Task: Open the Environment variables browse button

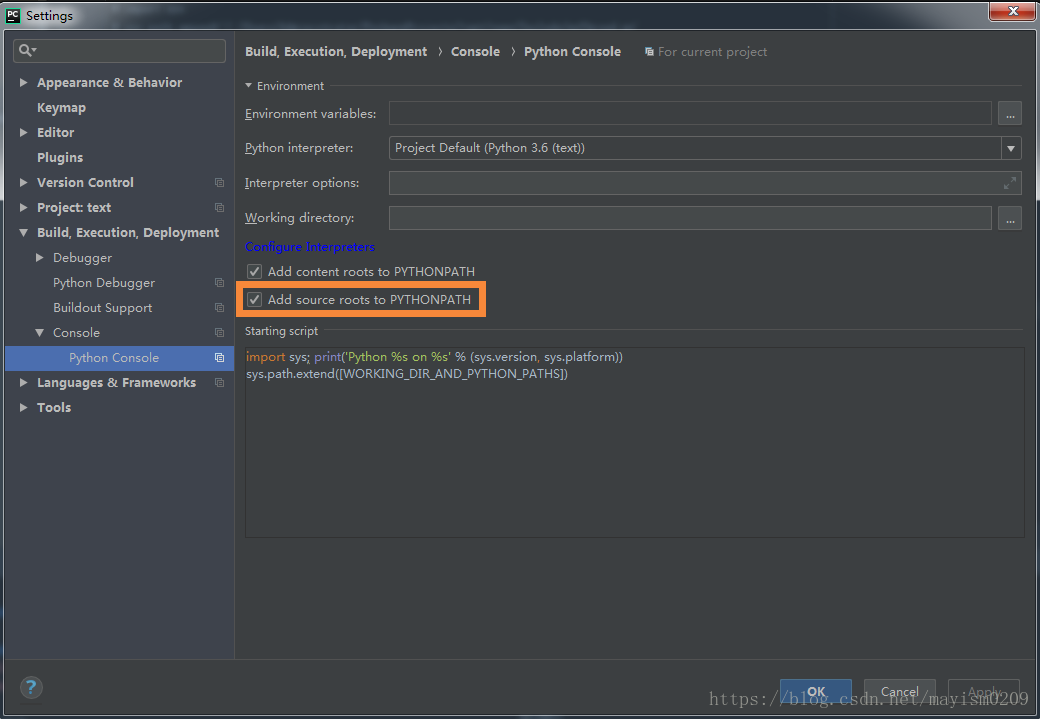Action: [x=1009, y=113]
